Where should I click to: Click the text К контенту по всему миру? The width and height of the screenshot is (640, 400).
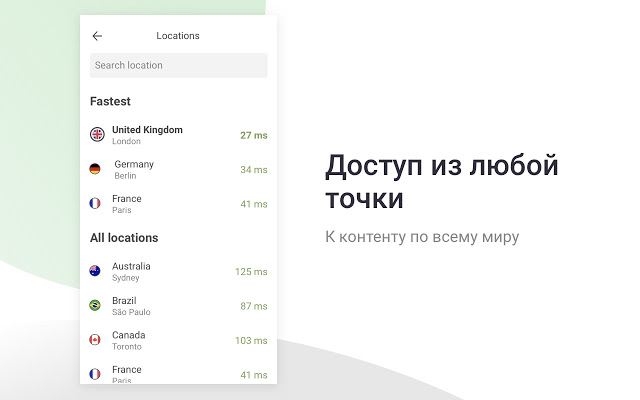click(422, 237)
